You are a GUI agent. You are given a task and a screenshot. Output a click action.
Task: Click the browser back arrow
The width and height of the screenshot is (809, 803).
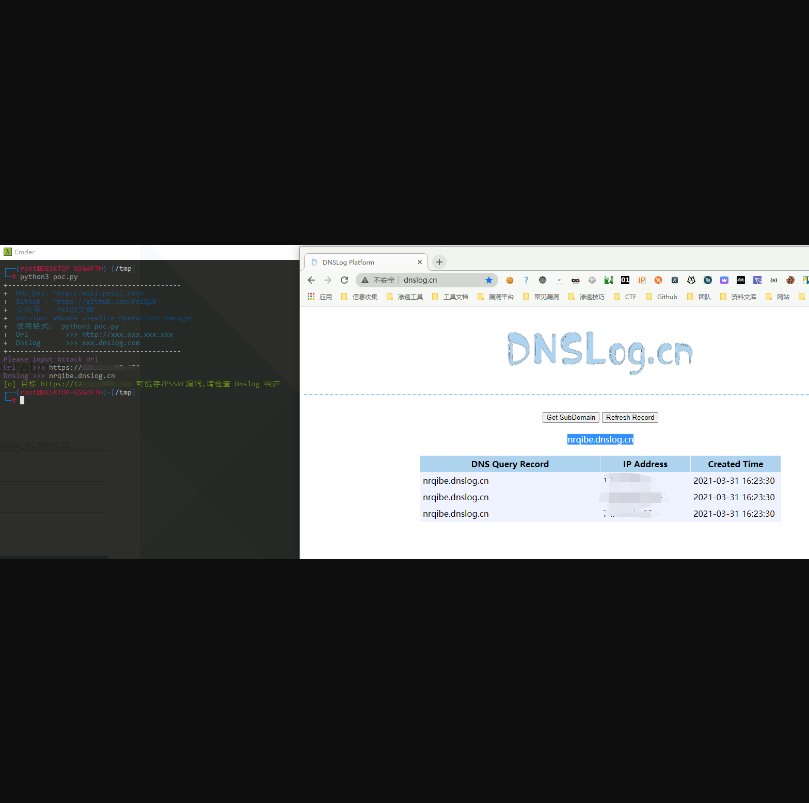[311, 280]
